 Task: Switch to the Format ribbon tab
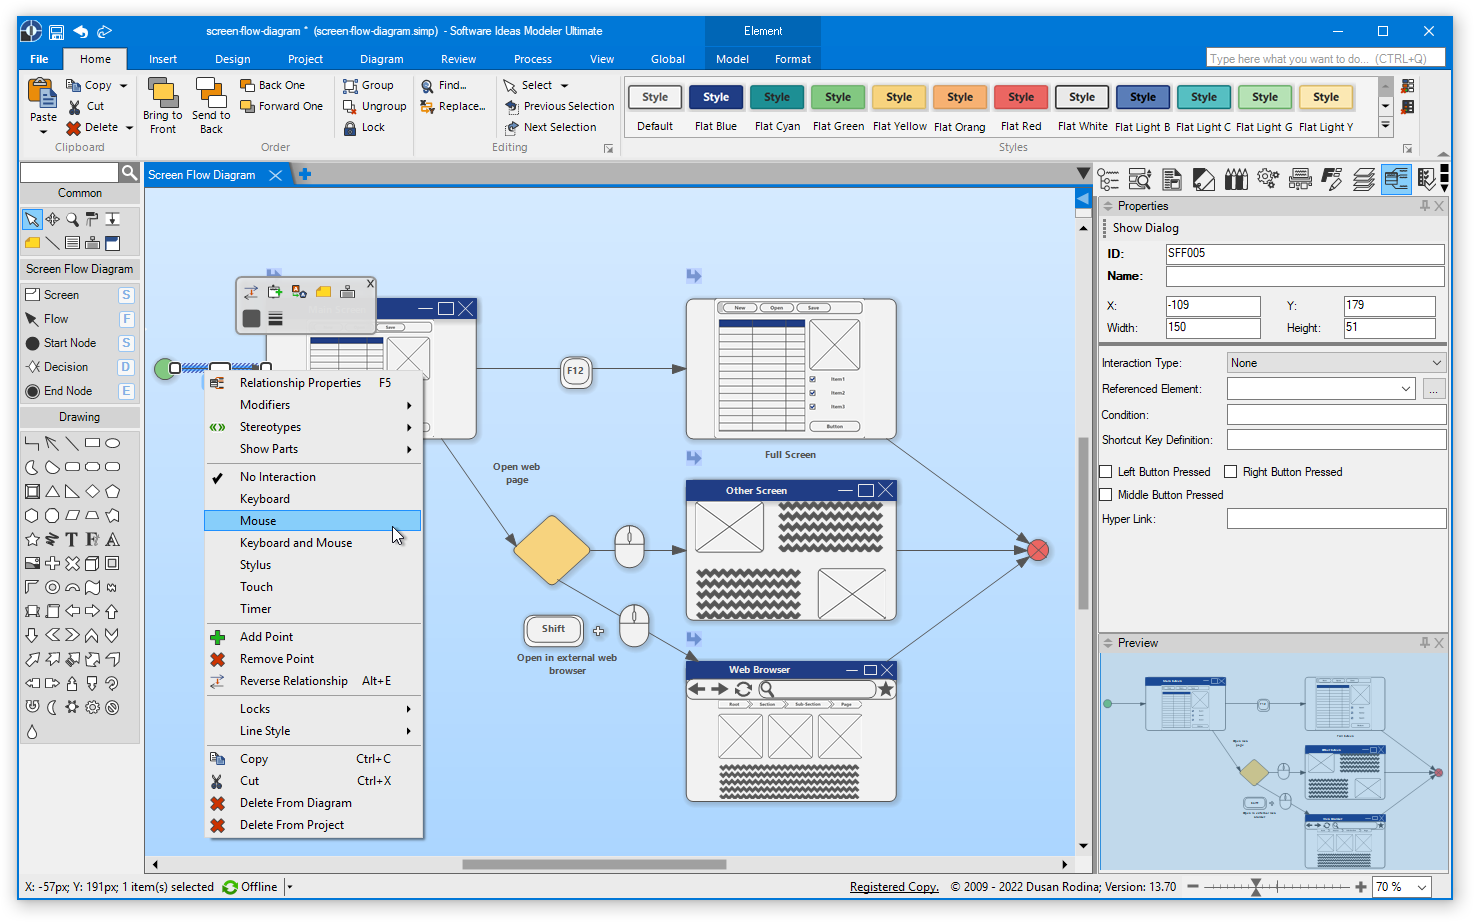(x=792, y=58)
